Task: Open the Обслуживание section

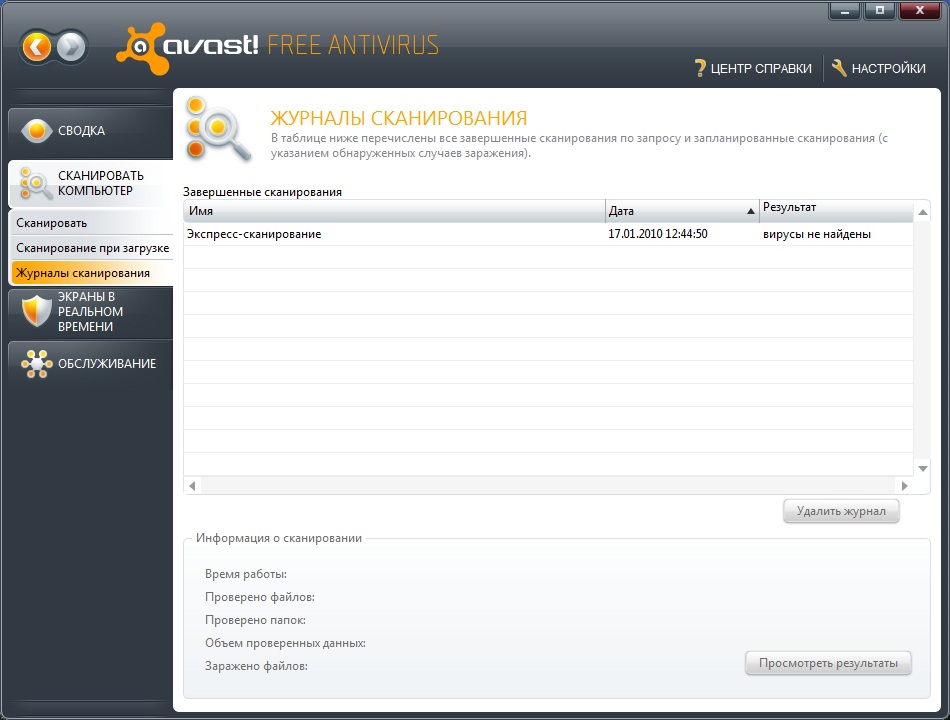Action: pyautogui.click(x=91, y=364)
